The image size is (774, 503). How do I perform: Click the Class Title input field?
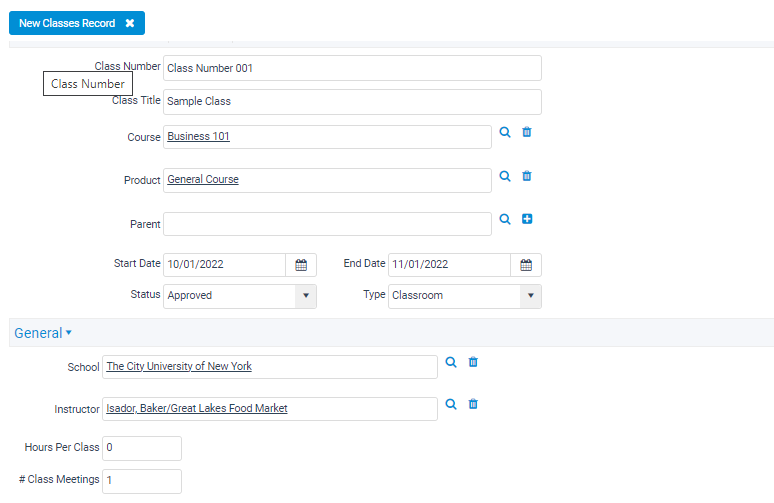(x=352, y=102)
